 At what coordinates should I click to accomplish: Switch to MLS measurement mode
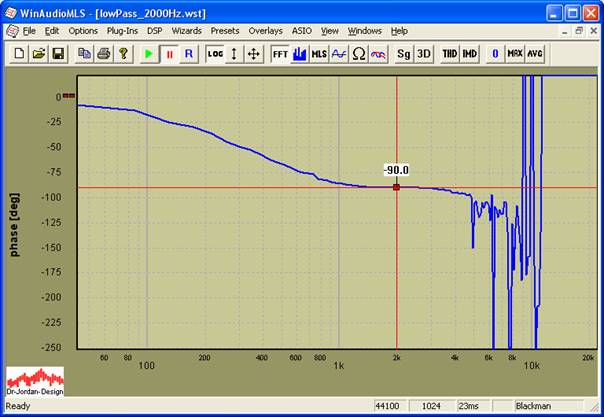[x=319, y=54]
